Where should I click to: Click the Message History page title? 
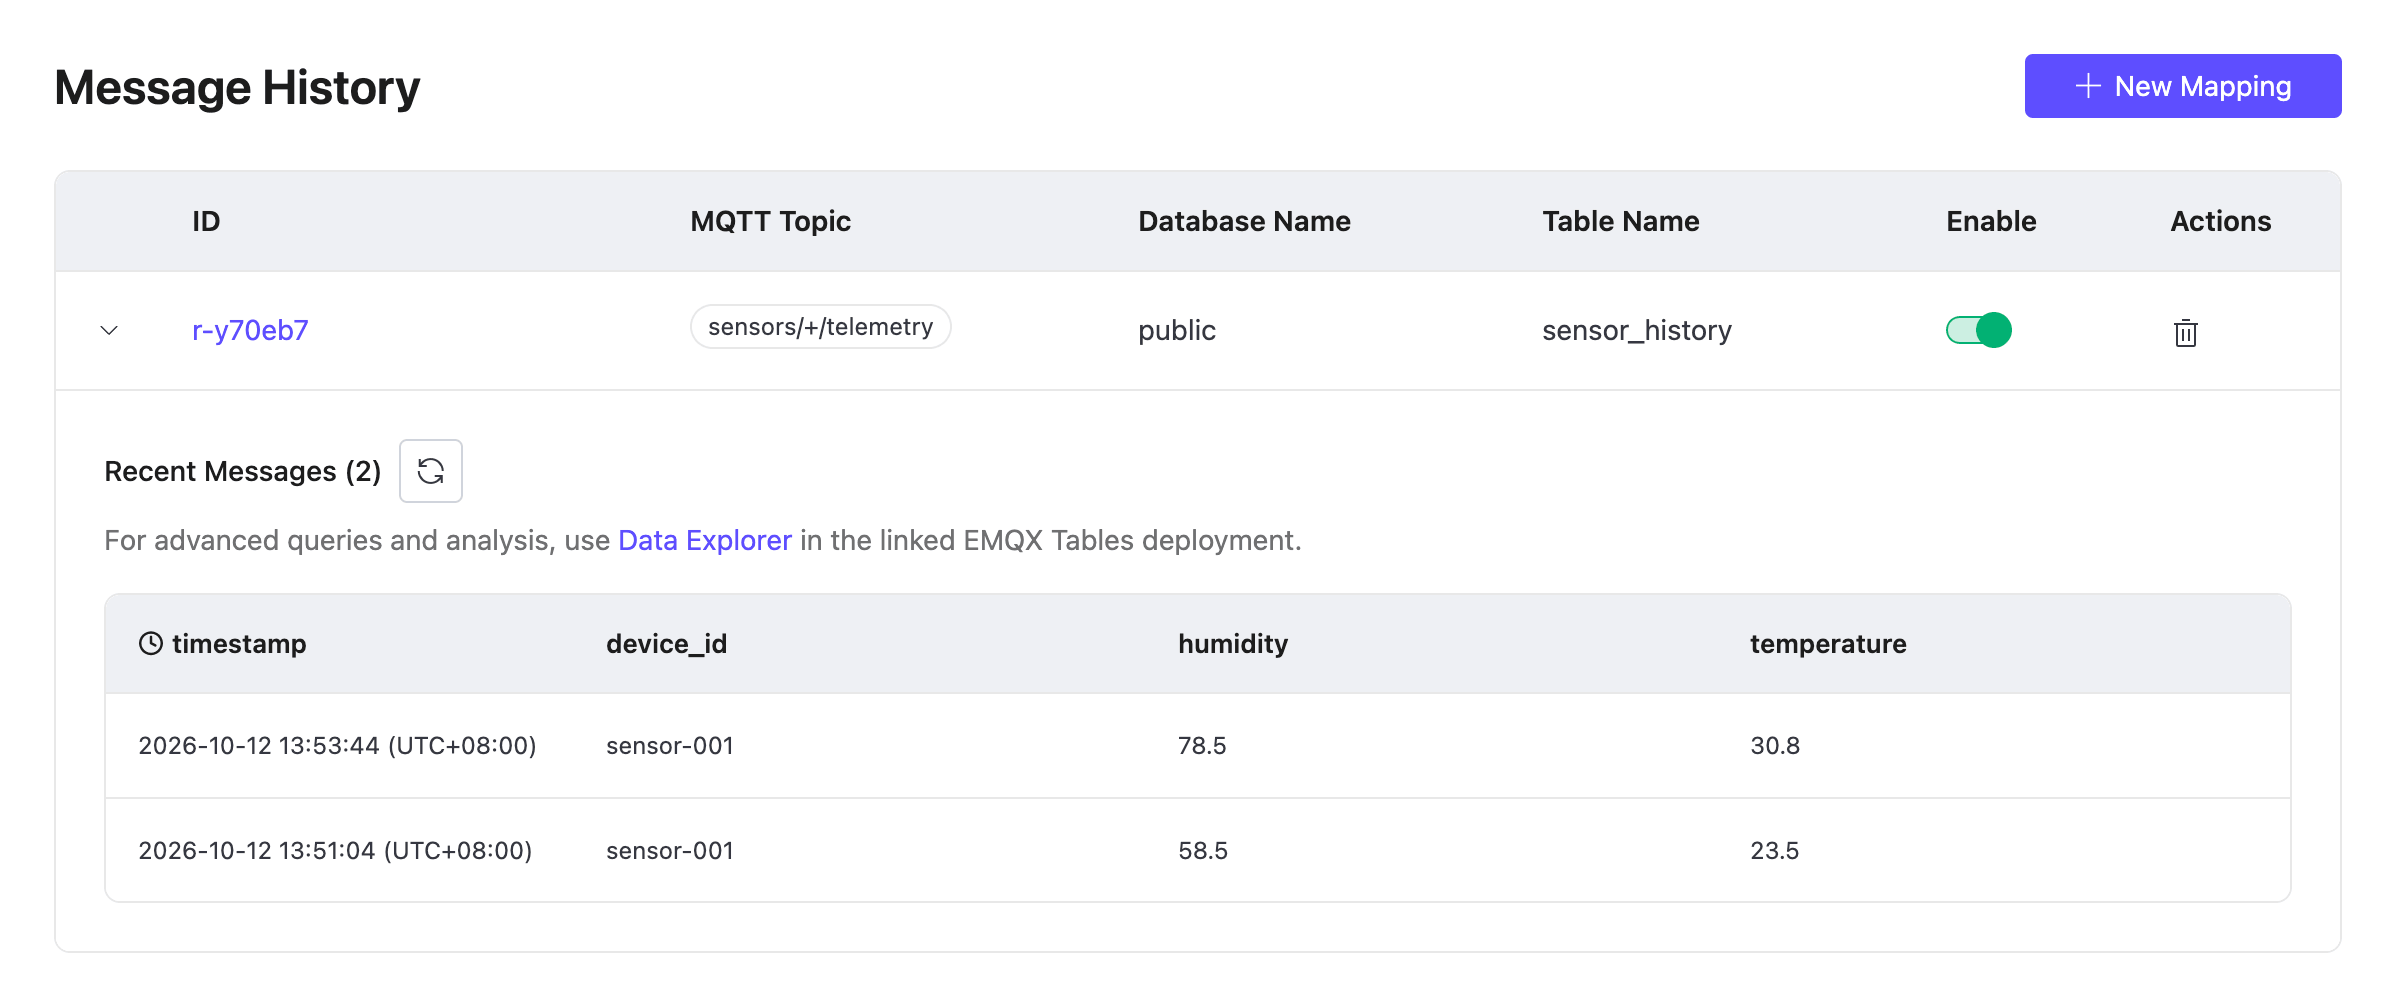click(x=237, y=87)
